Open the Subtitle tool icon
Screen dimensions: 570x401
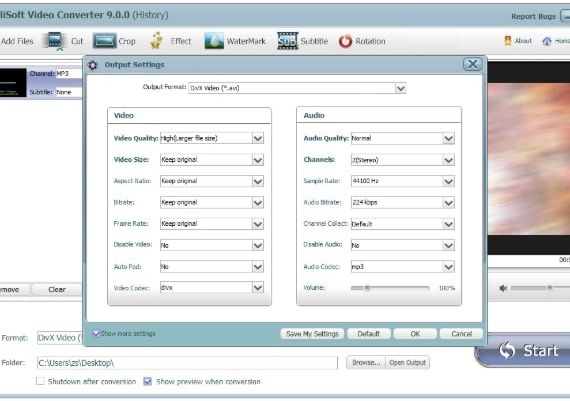tap(288, 41)
